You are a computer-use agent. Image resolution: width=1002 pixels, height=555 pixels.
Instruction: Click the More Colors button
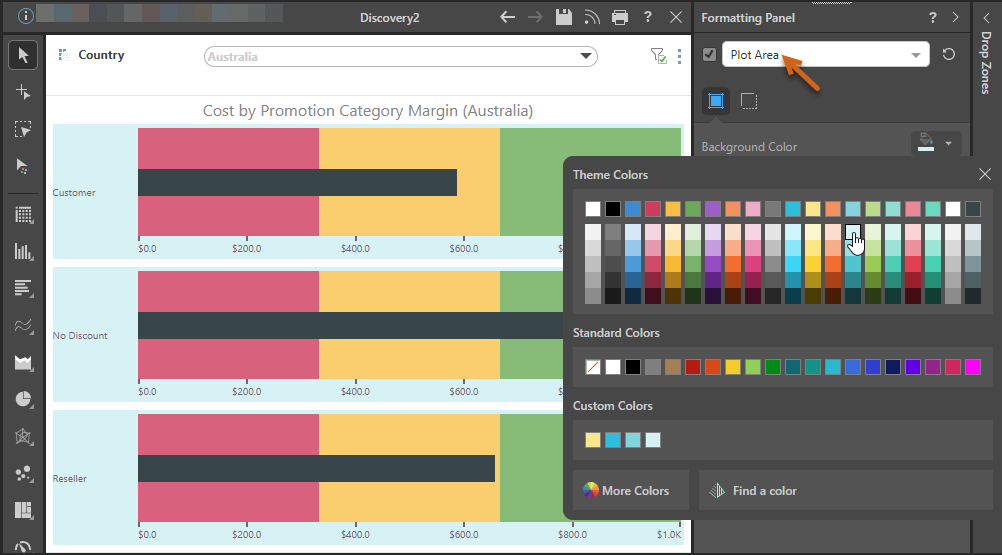(x=626, y=491)
